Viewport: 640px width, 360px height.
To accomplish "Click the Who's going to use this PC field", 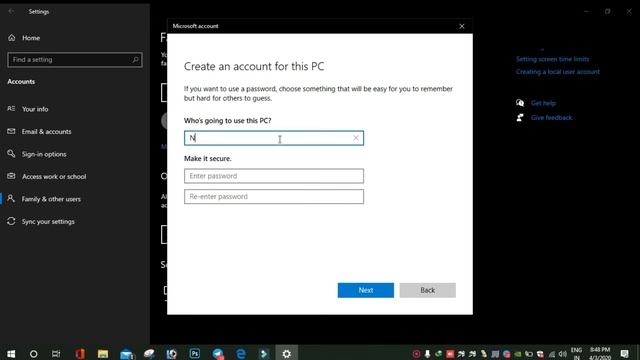I will point(274,138).
